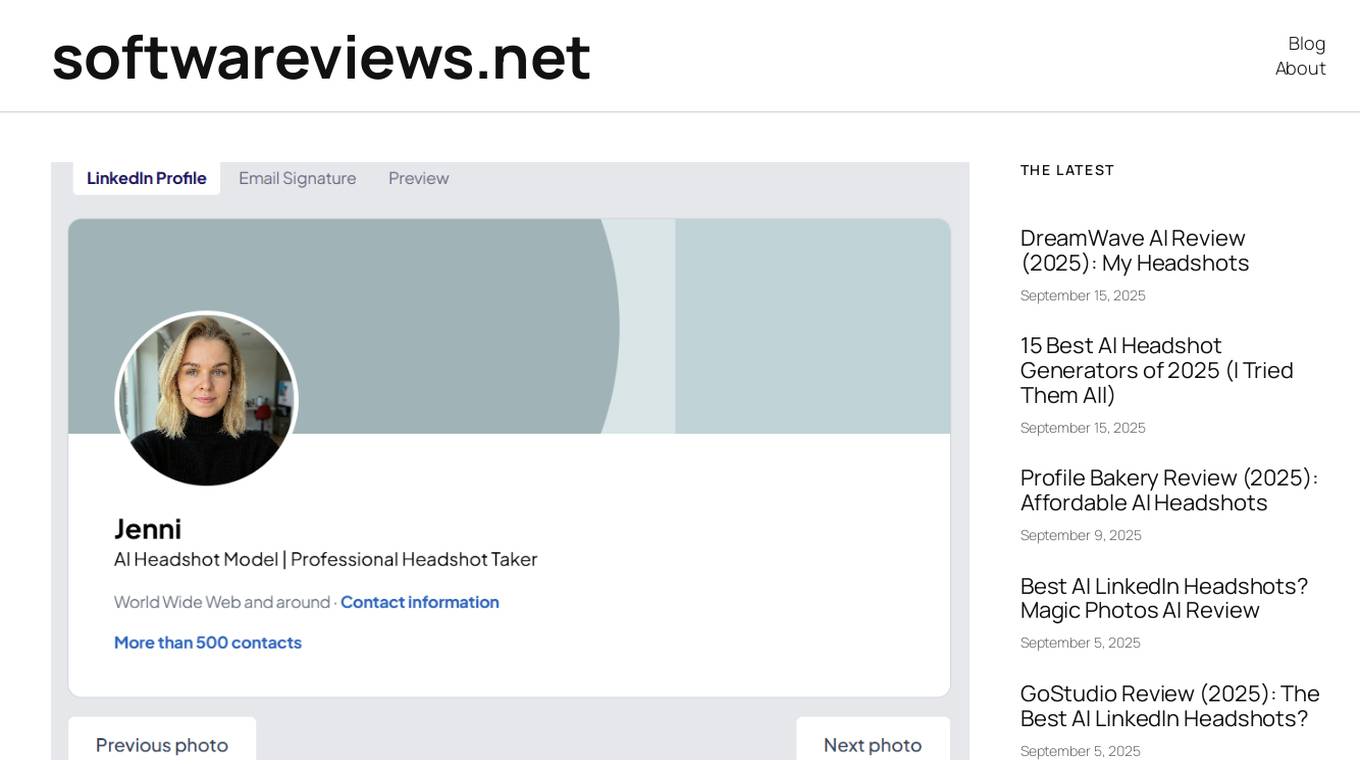1360x764 pixels.
Task: Go to the About page
Action: pos(1300,69)
